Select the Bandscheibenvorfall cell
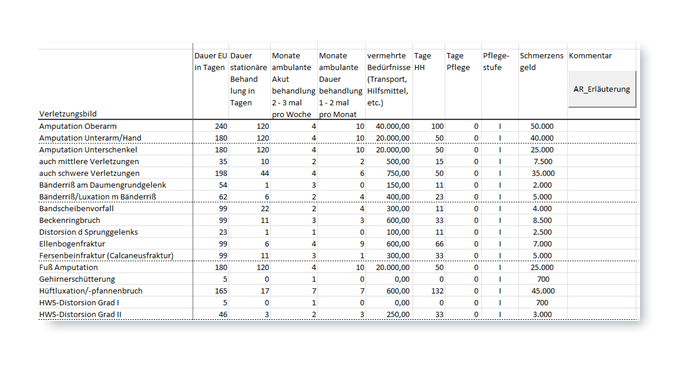Viewport: 674px width, 365px height. point(77,209)
